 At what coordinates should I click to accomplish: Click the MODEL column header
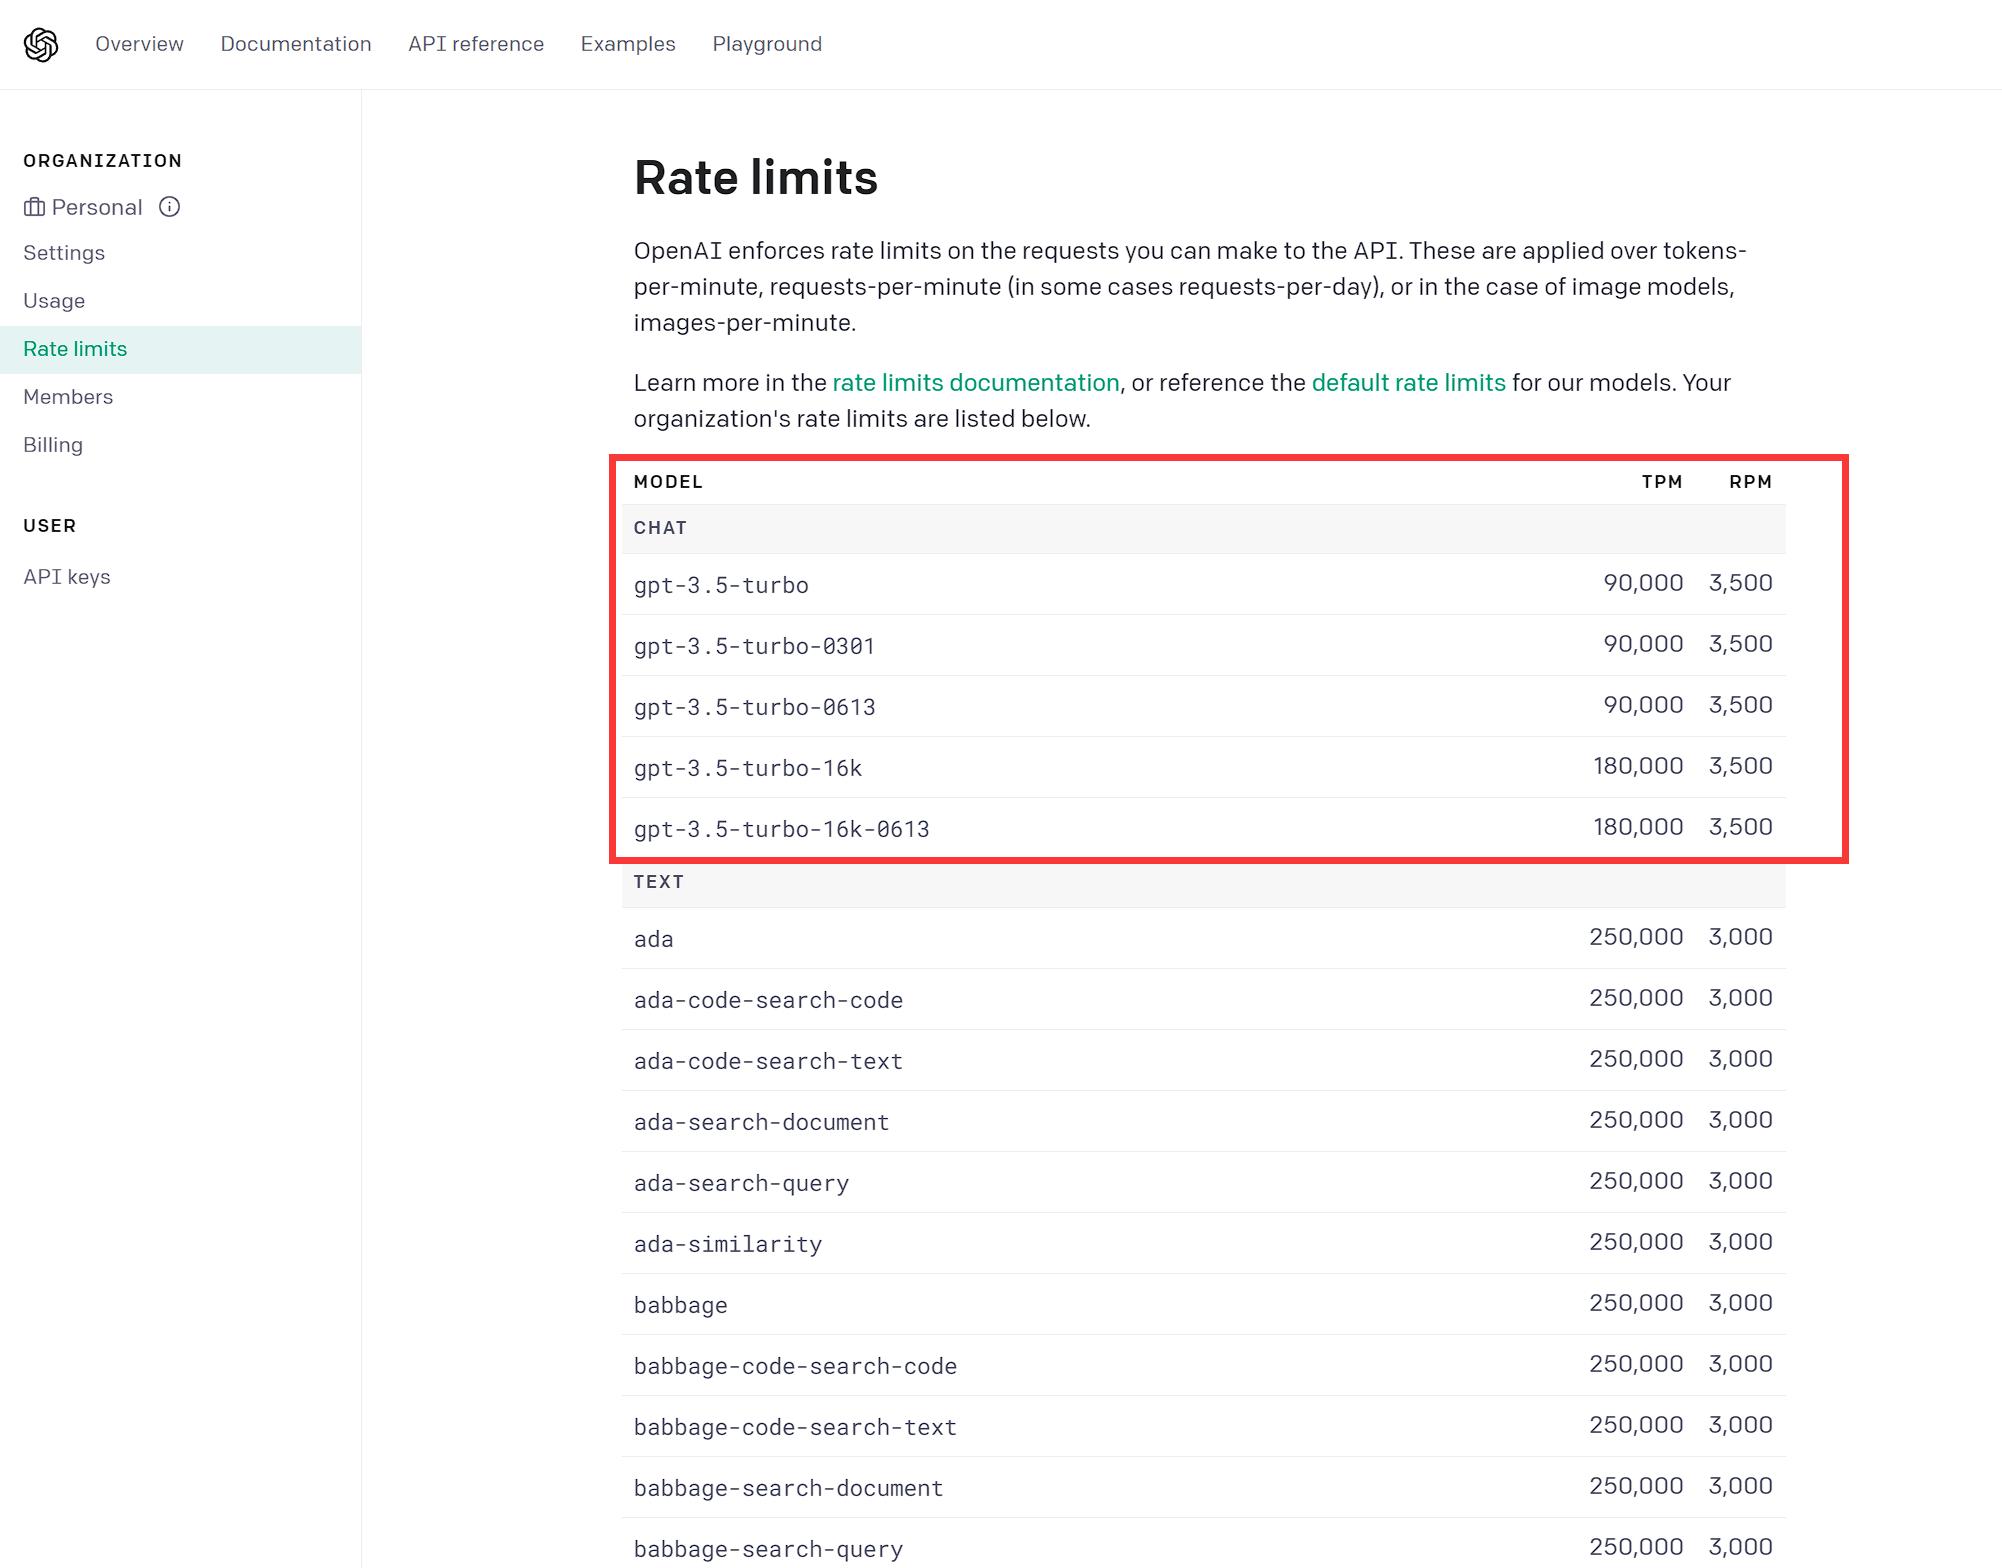(669, 482)
